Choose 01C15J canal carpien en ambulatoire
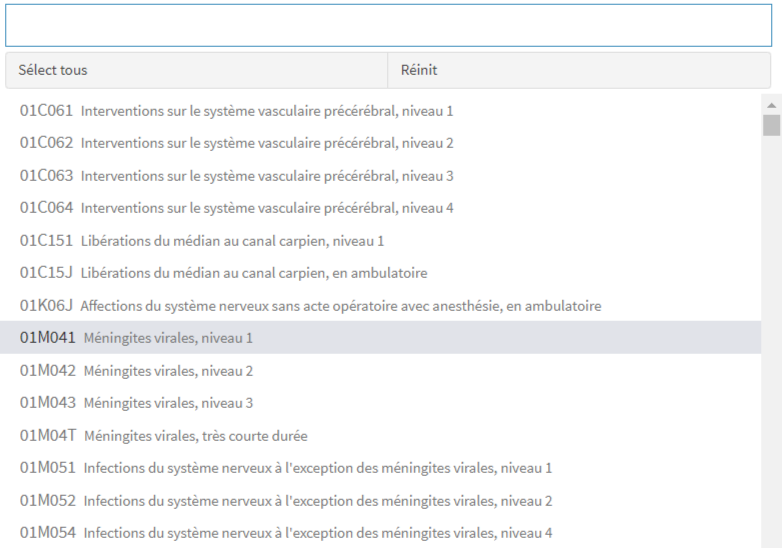This screenshot has width=782, height=548. pos(224,273)
